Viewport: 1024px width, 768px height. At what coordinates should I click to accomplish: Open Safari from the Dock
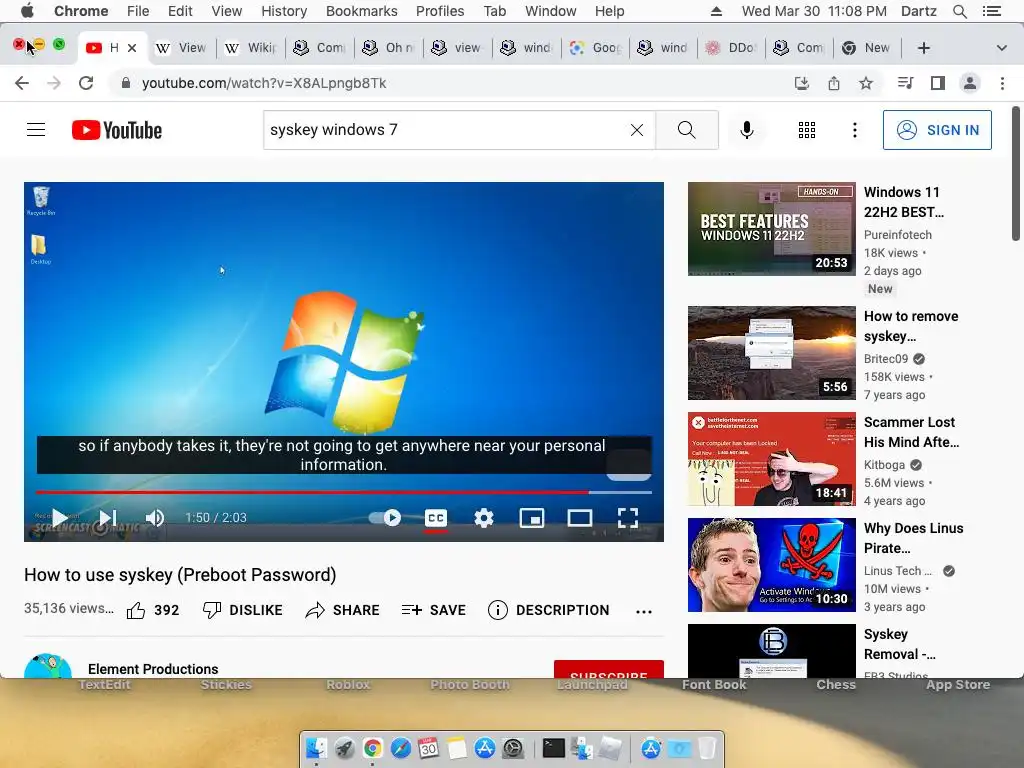tap(401, 748)
